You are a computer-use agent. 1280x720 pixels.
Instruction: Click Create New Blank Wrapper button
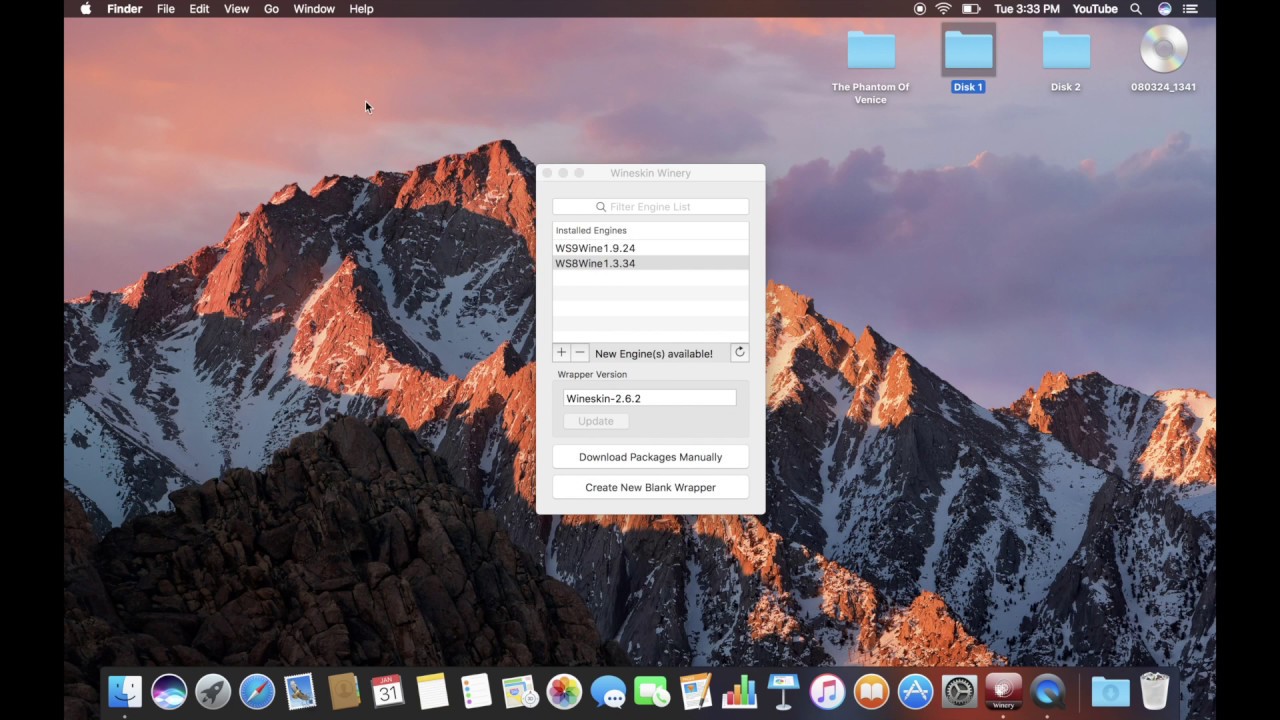click(651, 487)
